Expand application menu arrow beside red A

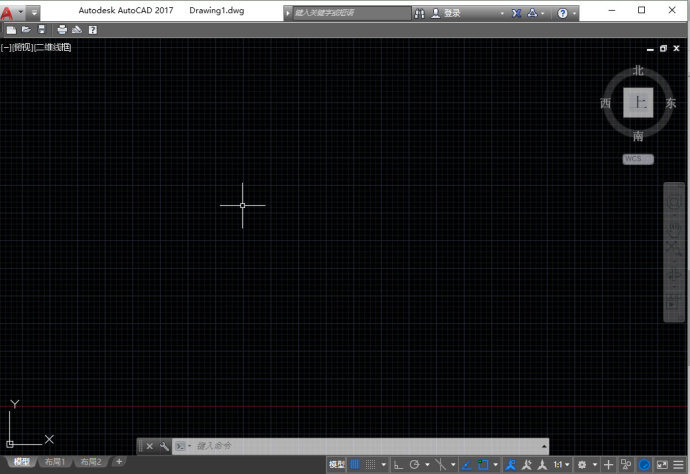[20, 13]
